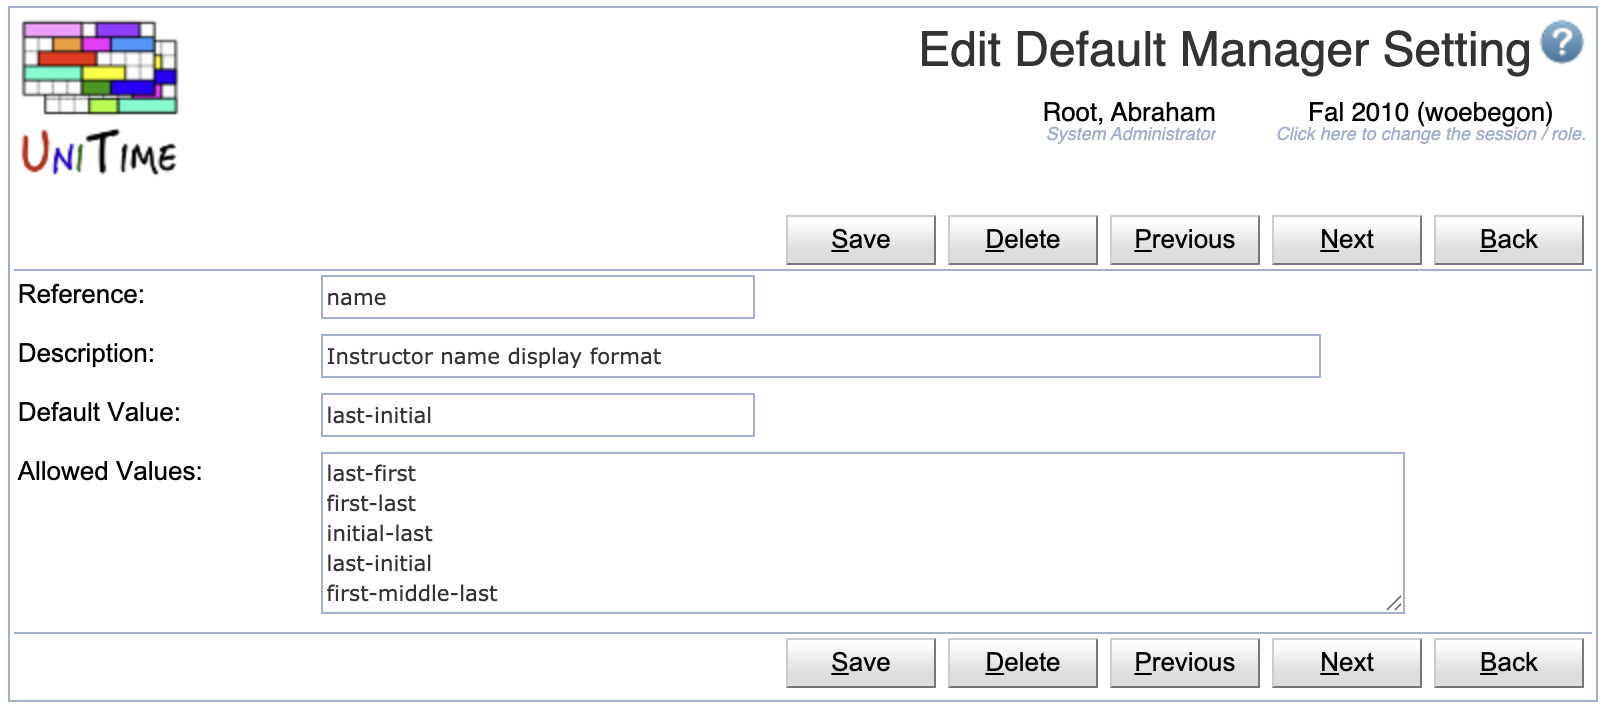
Task: Click the top Next button
Action: click(1347, 240)
